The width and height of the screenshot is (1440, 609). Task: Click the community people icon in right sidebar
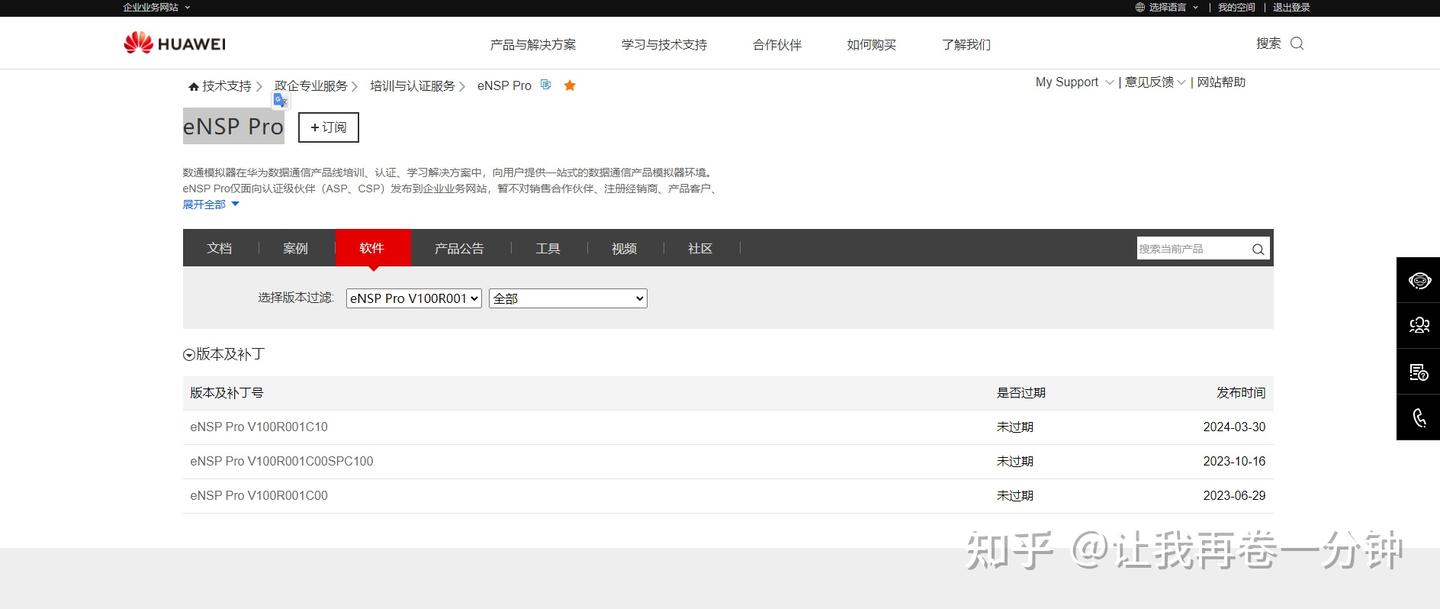click(x=1418, y=325)
